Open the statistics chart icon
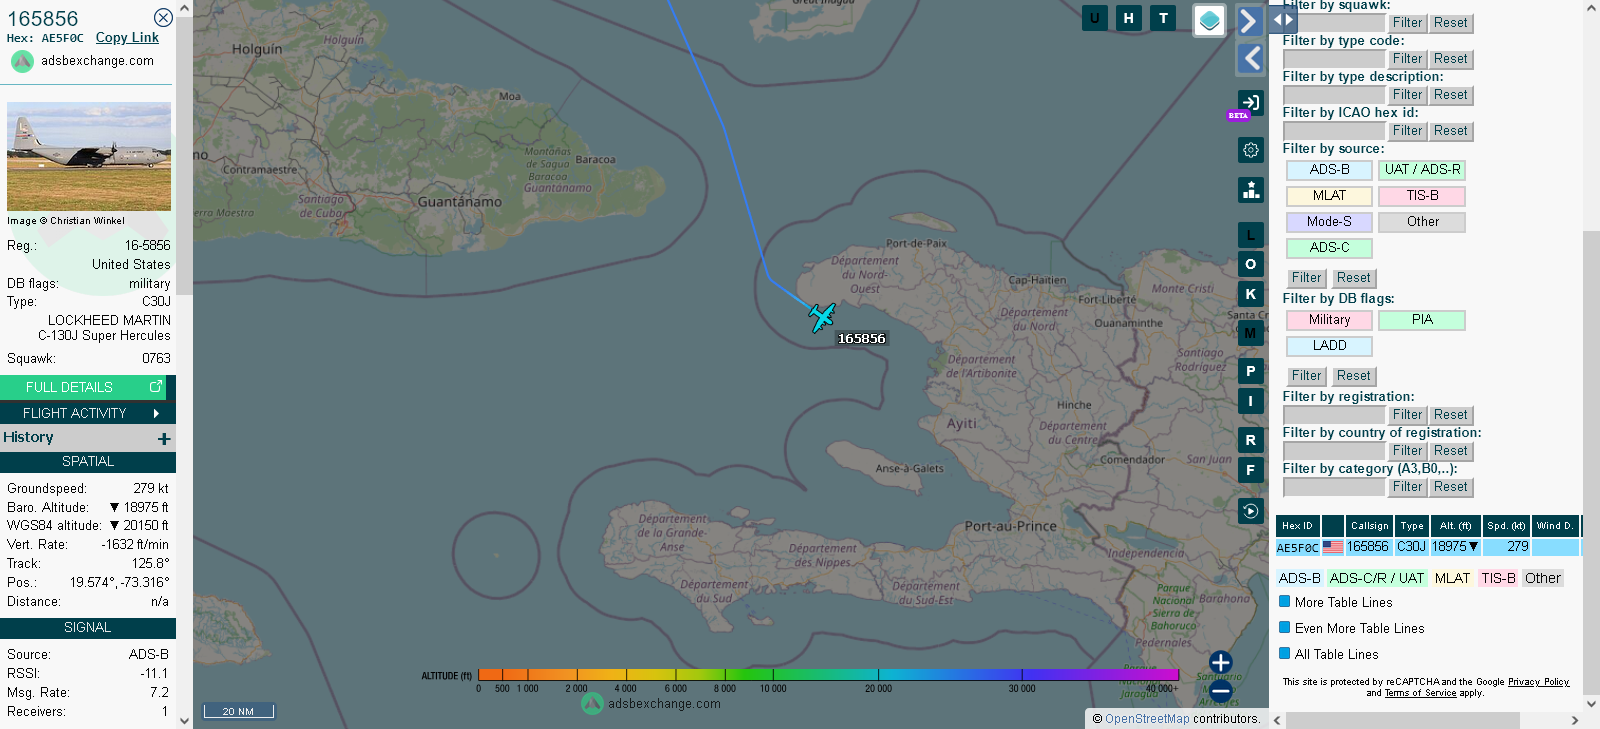The image size is (1600, 729). [x=1250, y=190]
